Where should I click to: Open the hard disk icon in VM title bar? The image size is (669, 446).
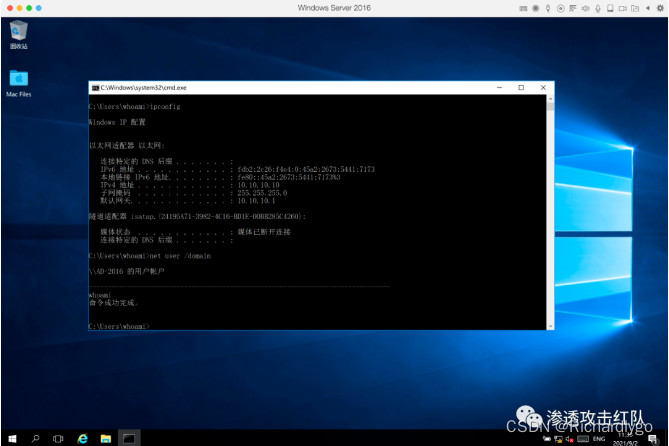[610, 8]
